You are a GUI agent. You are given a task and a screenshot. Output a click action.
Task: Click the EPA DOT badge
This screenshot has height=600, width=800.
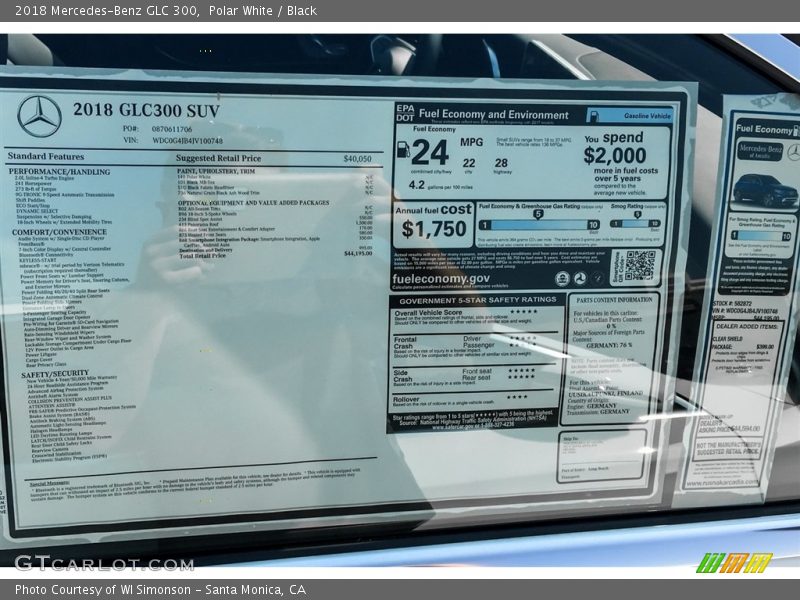[405, 113]
